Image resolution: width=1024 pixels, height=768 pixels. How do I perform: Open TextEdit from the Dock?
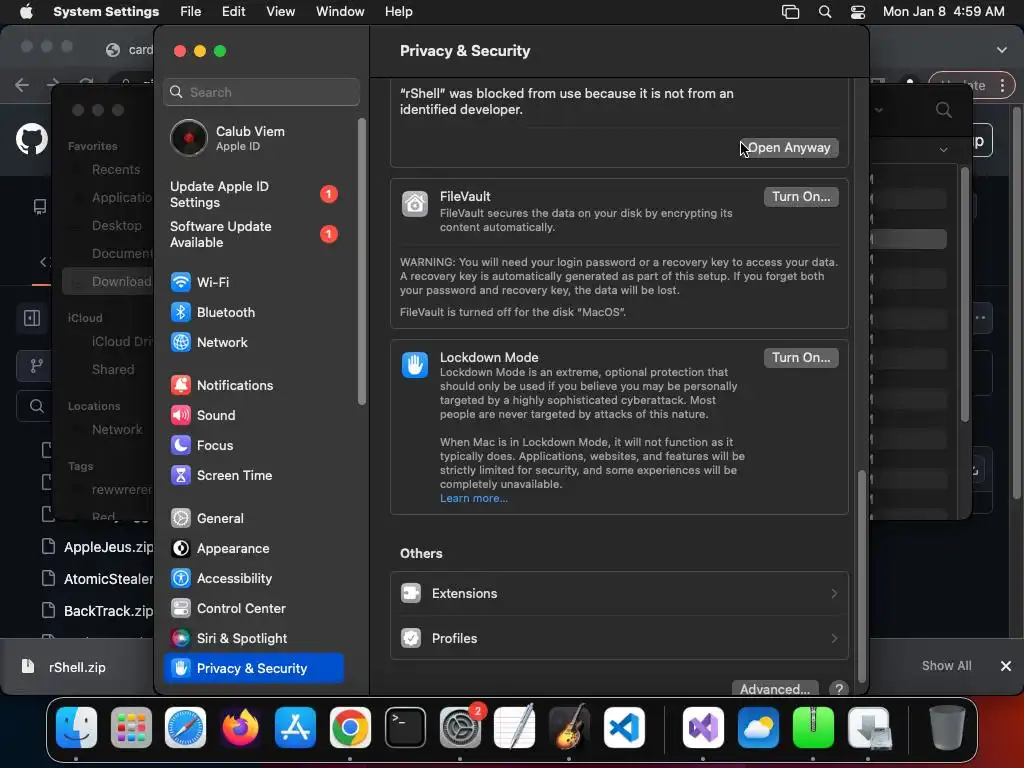coord(515,728)
